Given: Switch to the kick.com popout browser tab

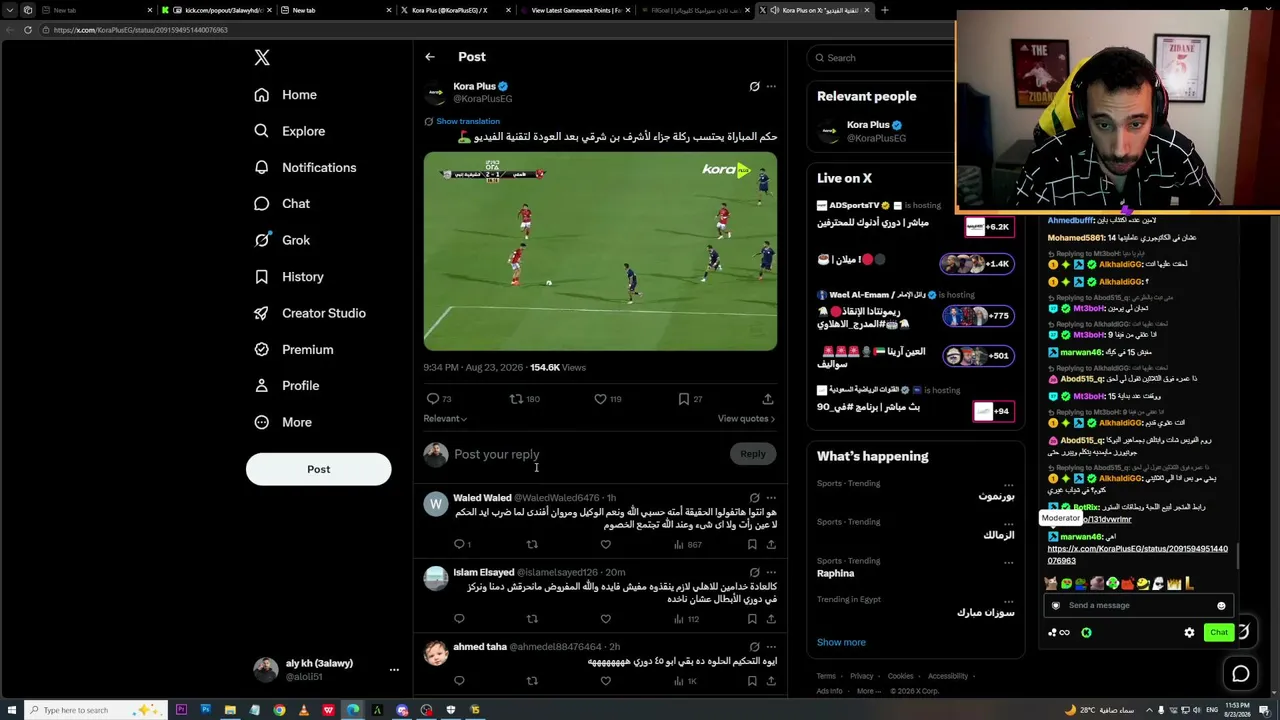Looking at the screenshot, I should point(215,10).
